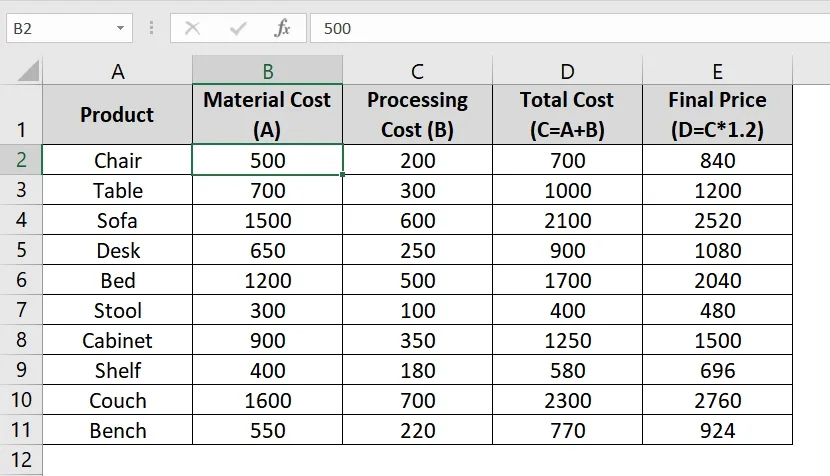Click Chair's final price 840
830x476 pixels.
coord(717,160)
